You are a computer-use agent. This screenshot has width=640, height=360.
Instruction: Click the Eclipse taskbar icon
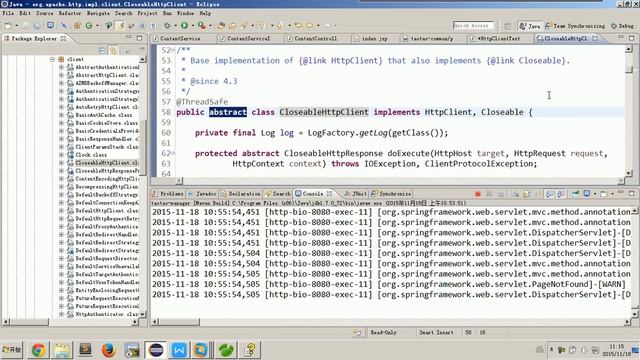click(x=156, y=350)
